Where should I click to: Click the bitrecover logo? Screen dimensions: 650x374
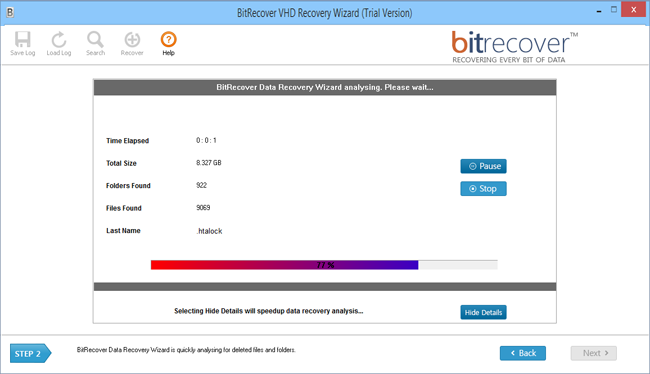514,47
